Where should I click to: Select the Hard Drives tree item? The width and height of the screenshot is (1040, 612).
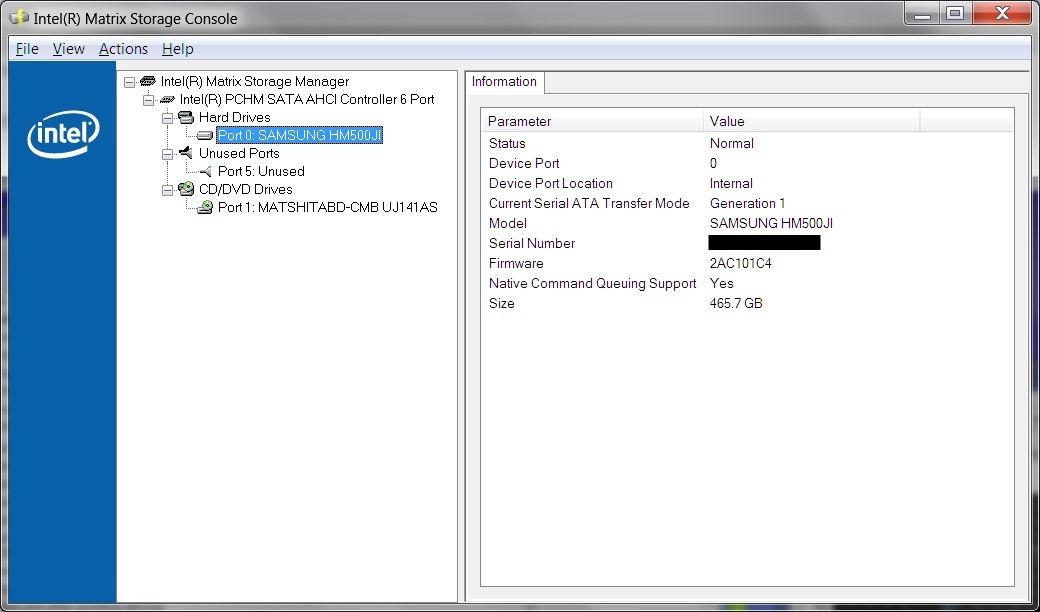(235, 117)
